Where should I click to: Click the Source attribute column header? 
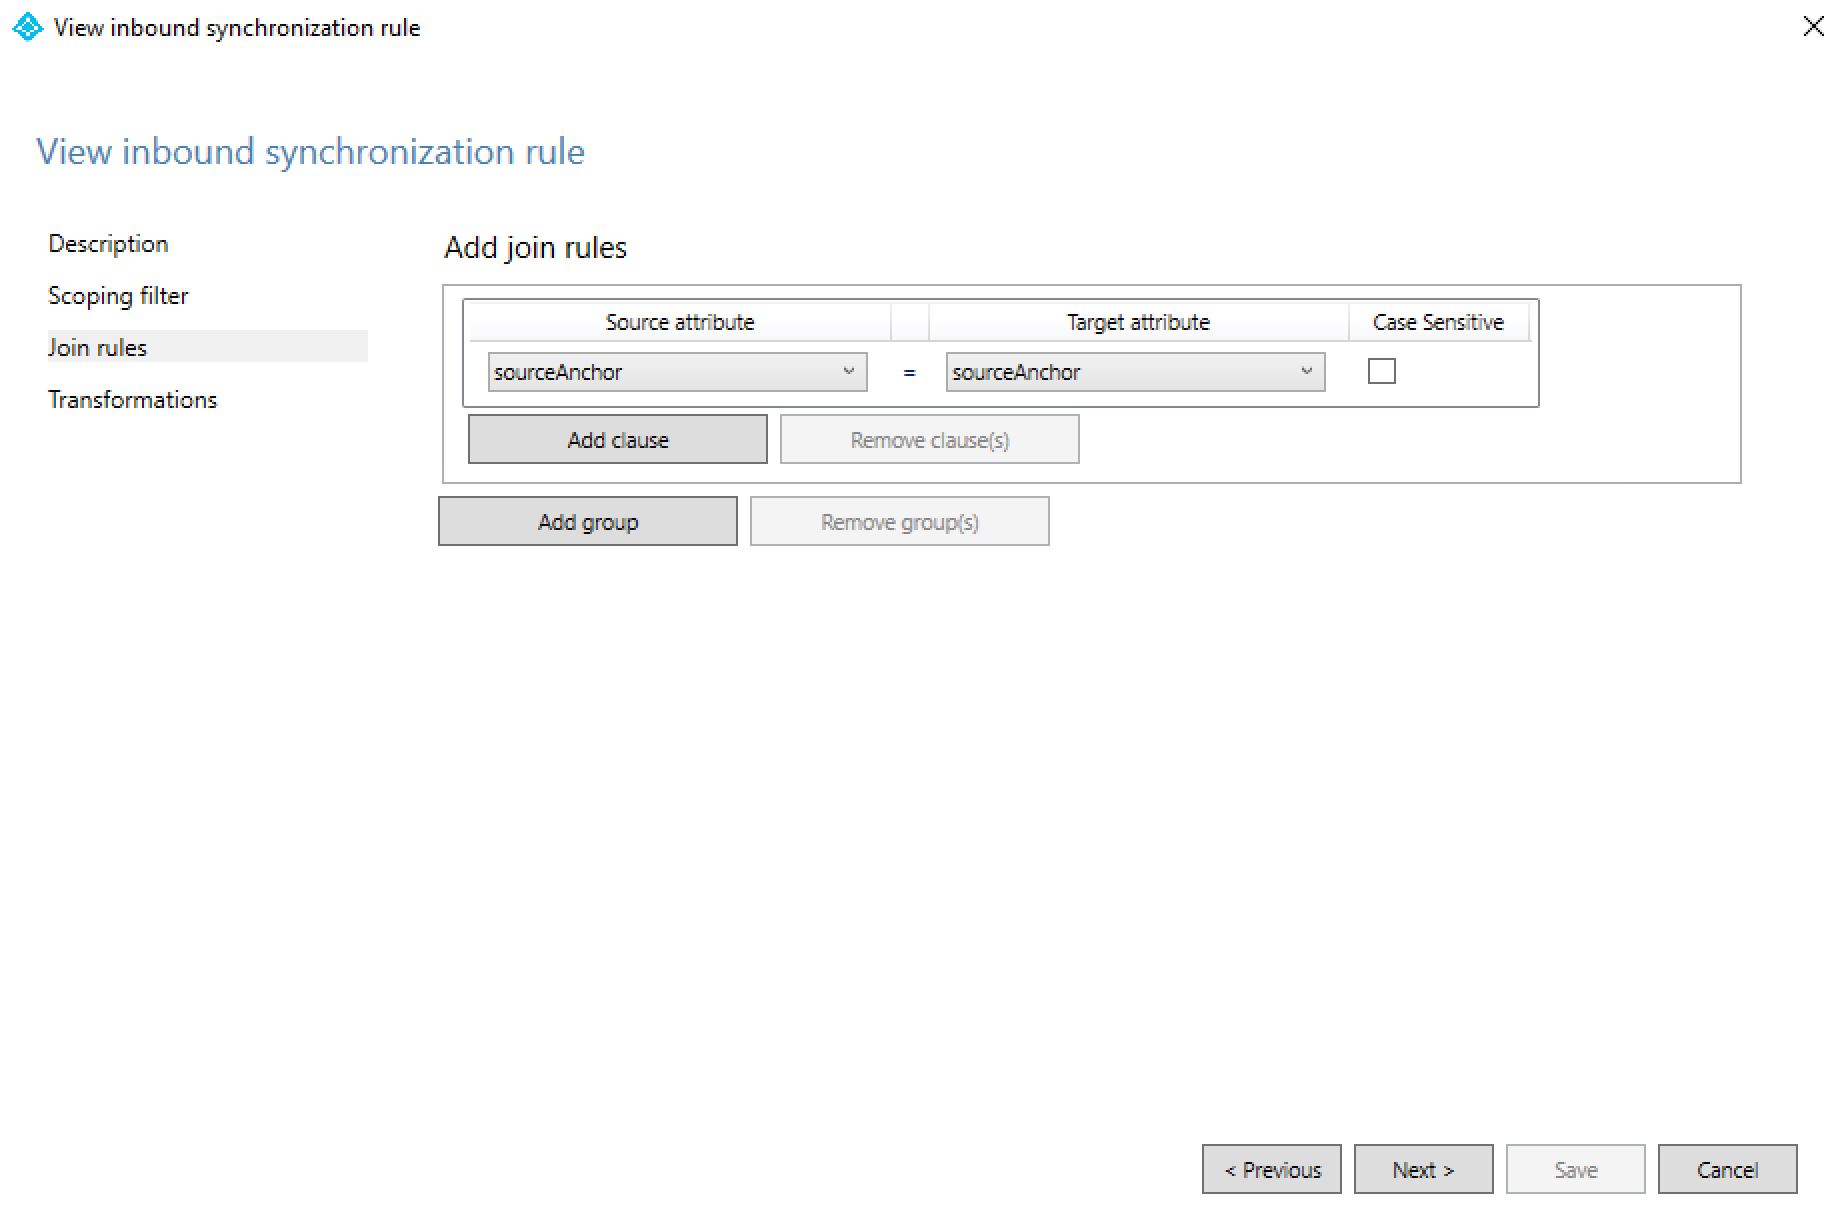(x=680, y=322)
